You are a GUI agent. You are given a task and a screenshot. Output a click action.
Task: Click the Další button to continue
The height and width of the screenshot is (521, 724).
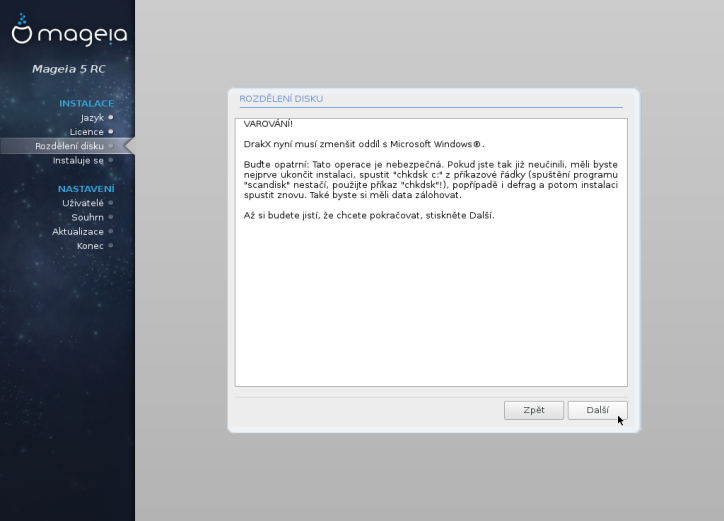pos(597,410)
